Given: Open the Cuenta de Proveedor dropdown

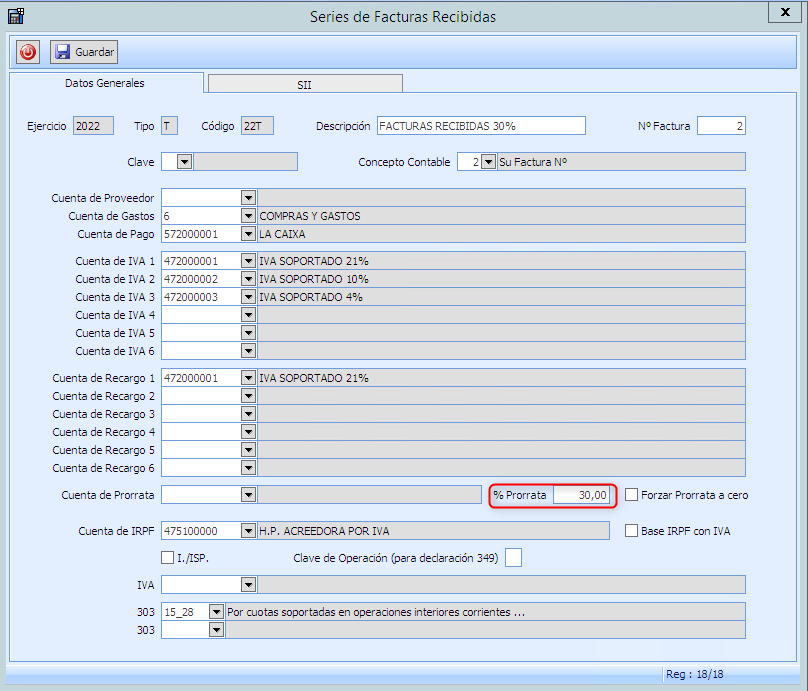Looking at the screenshot, I should tap(248, 198).
